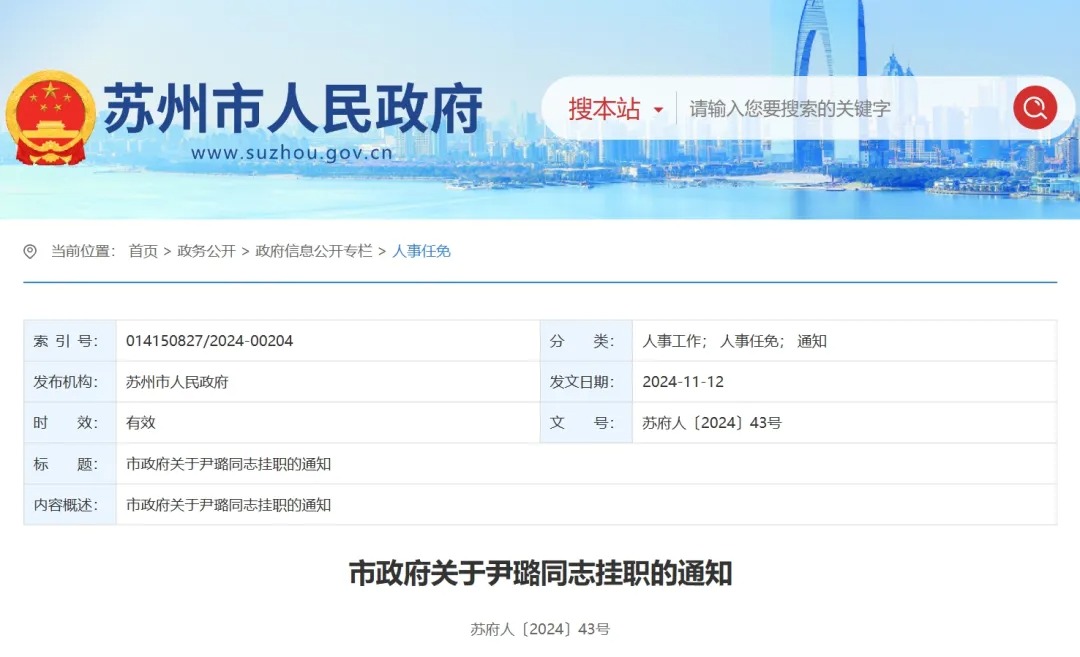Open the 政府信息公开专栏 navigation link
This screenshot has width=1080, height=657.
312,251
